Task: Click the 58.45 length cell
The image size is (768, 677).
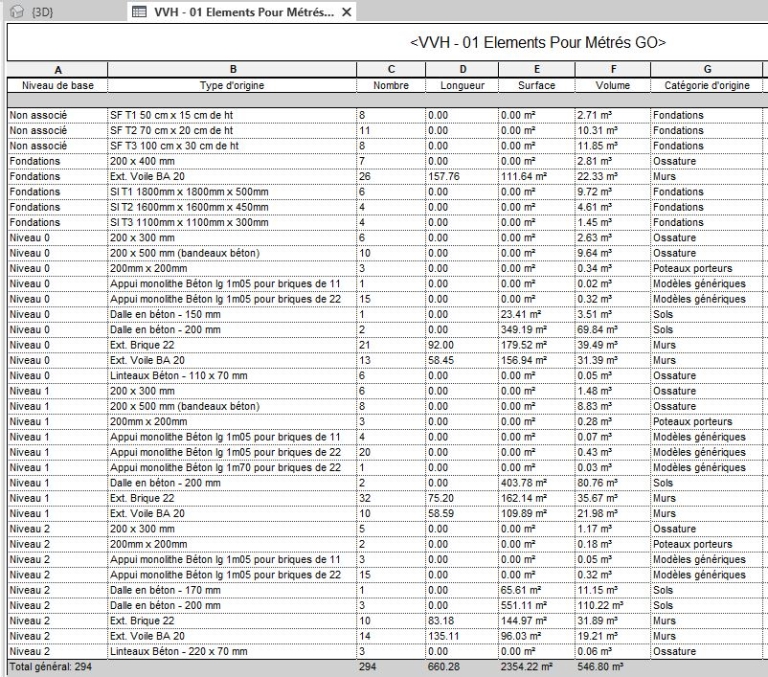Action: (x=462, y=360)
